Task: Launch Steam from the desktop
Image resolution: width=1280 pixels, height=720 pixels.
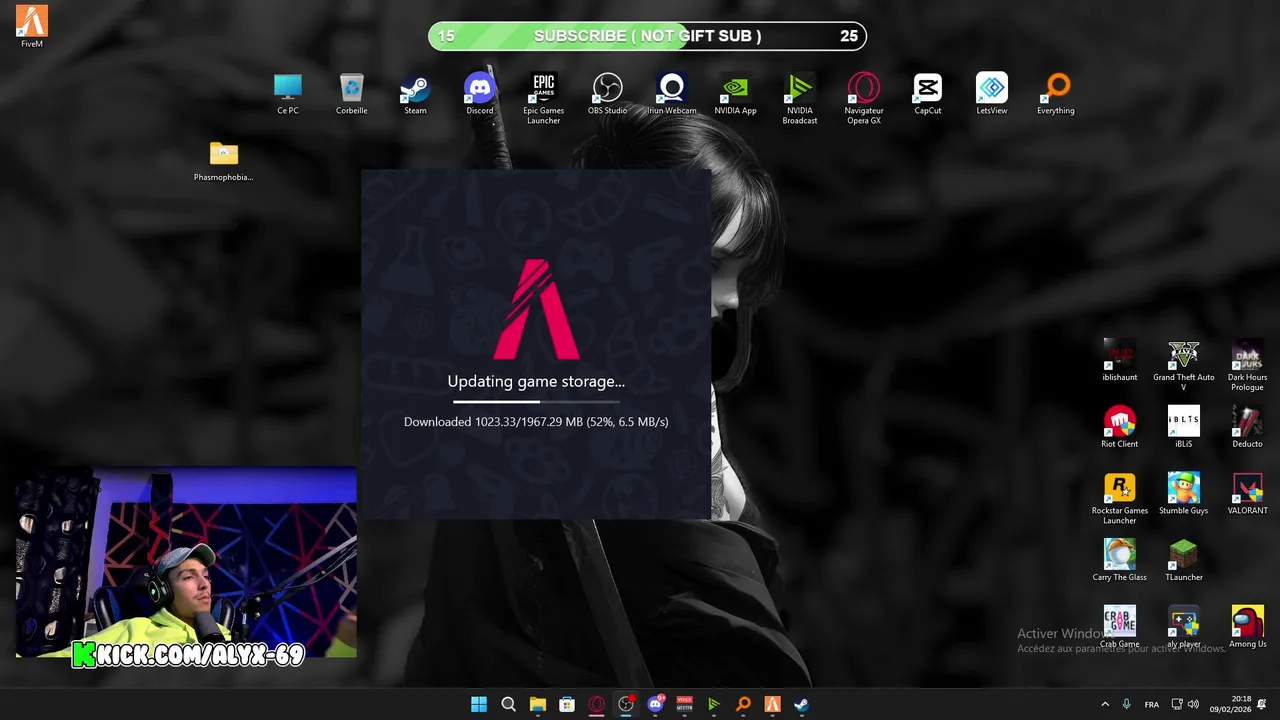Action: tap(415, 94)
